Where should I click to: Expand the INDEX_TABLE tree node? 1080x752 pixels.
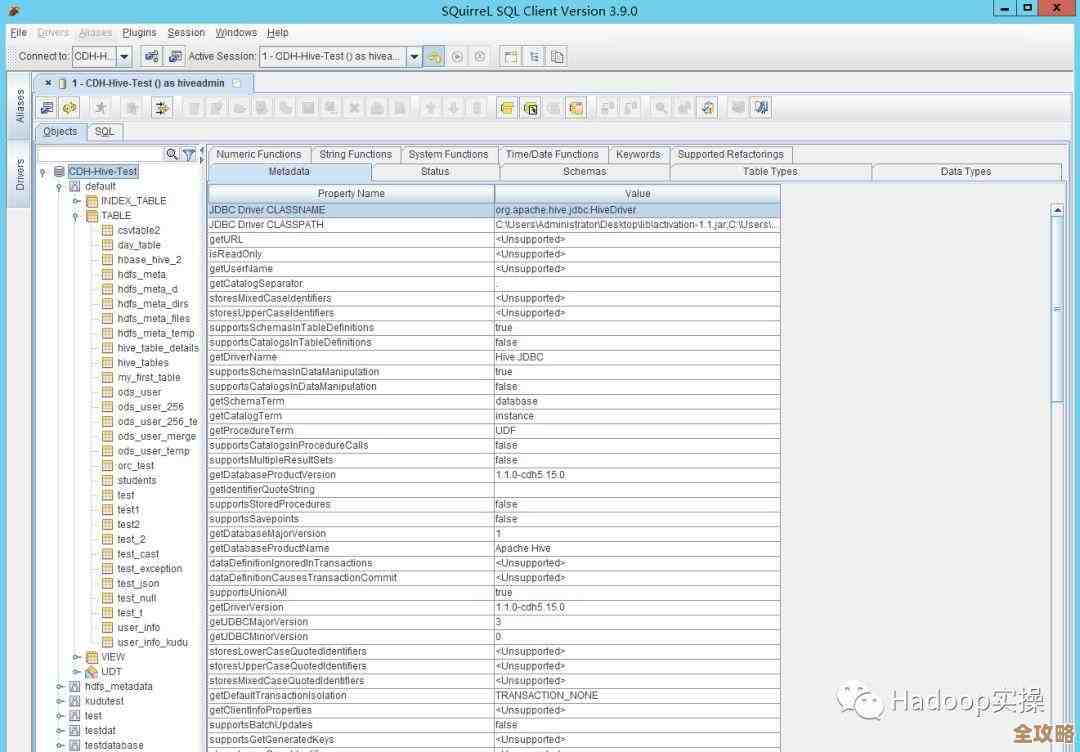click(x=76, y=201)
